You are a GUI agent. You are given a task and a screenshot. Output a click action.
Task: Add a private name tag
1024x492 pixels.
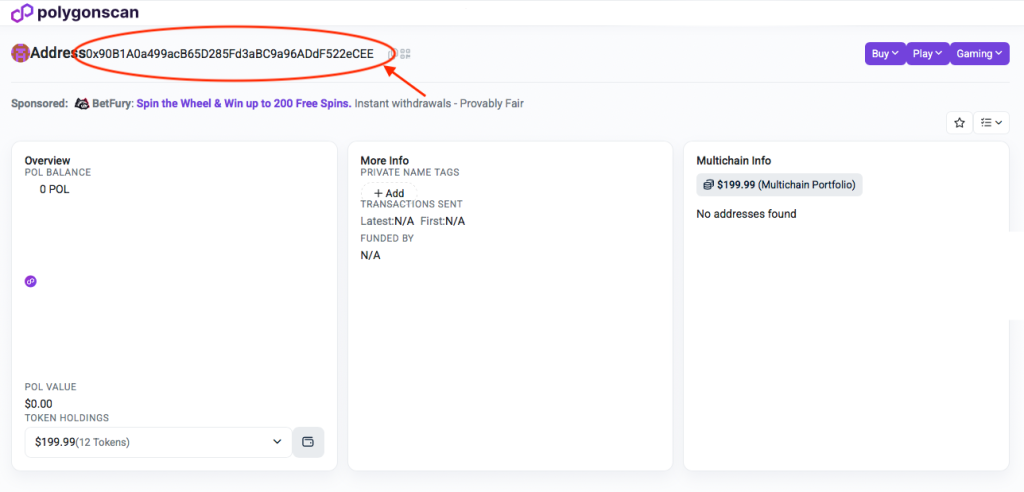pos(389,193)
